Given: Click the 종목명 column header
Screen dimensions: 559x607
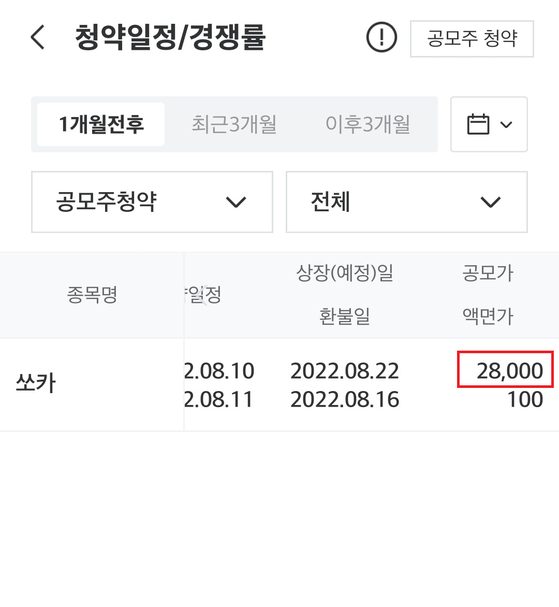Looking at the screenshot, I should [x=92, y=295].
